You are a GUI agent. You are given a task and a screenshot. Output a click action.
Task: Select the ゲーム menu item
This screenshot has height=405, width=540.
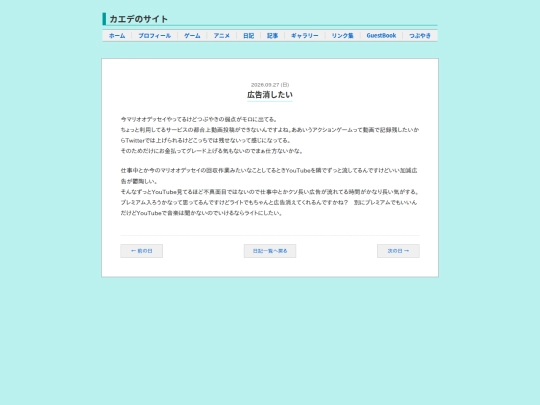(192, 35)
